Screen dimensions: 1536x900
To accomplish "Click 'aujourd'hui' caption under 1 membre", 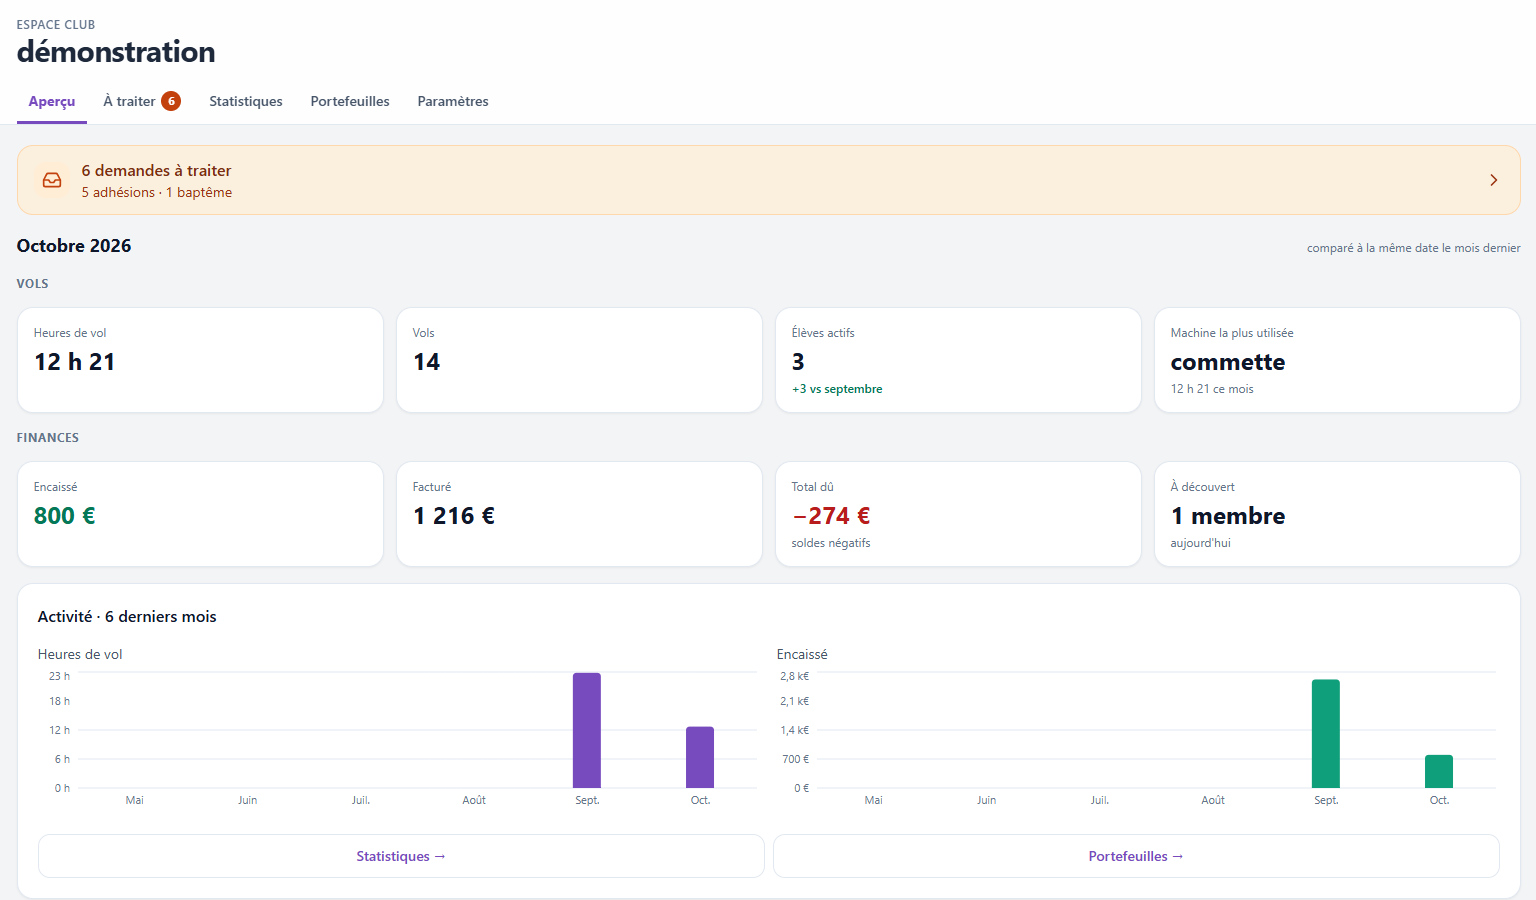I will click(1200, 543).
